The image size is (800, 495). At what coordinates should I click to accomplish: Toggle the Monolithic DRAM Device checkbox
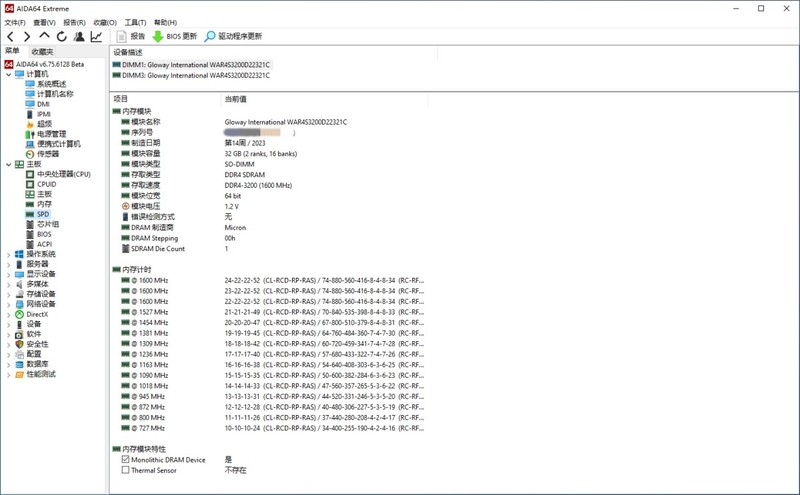point(126,459)
